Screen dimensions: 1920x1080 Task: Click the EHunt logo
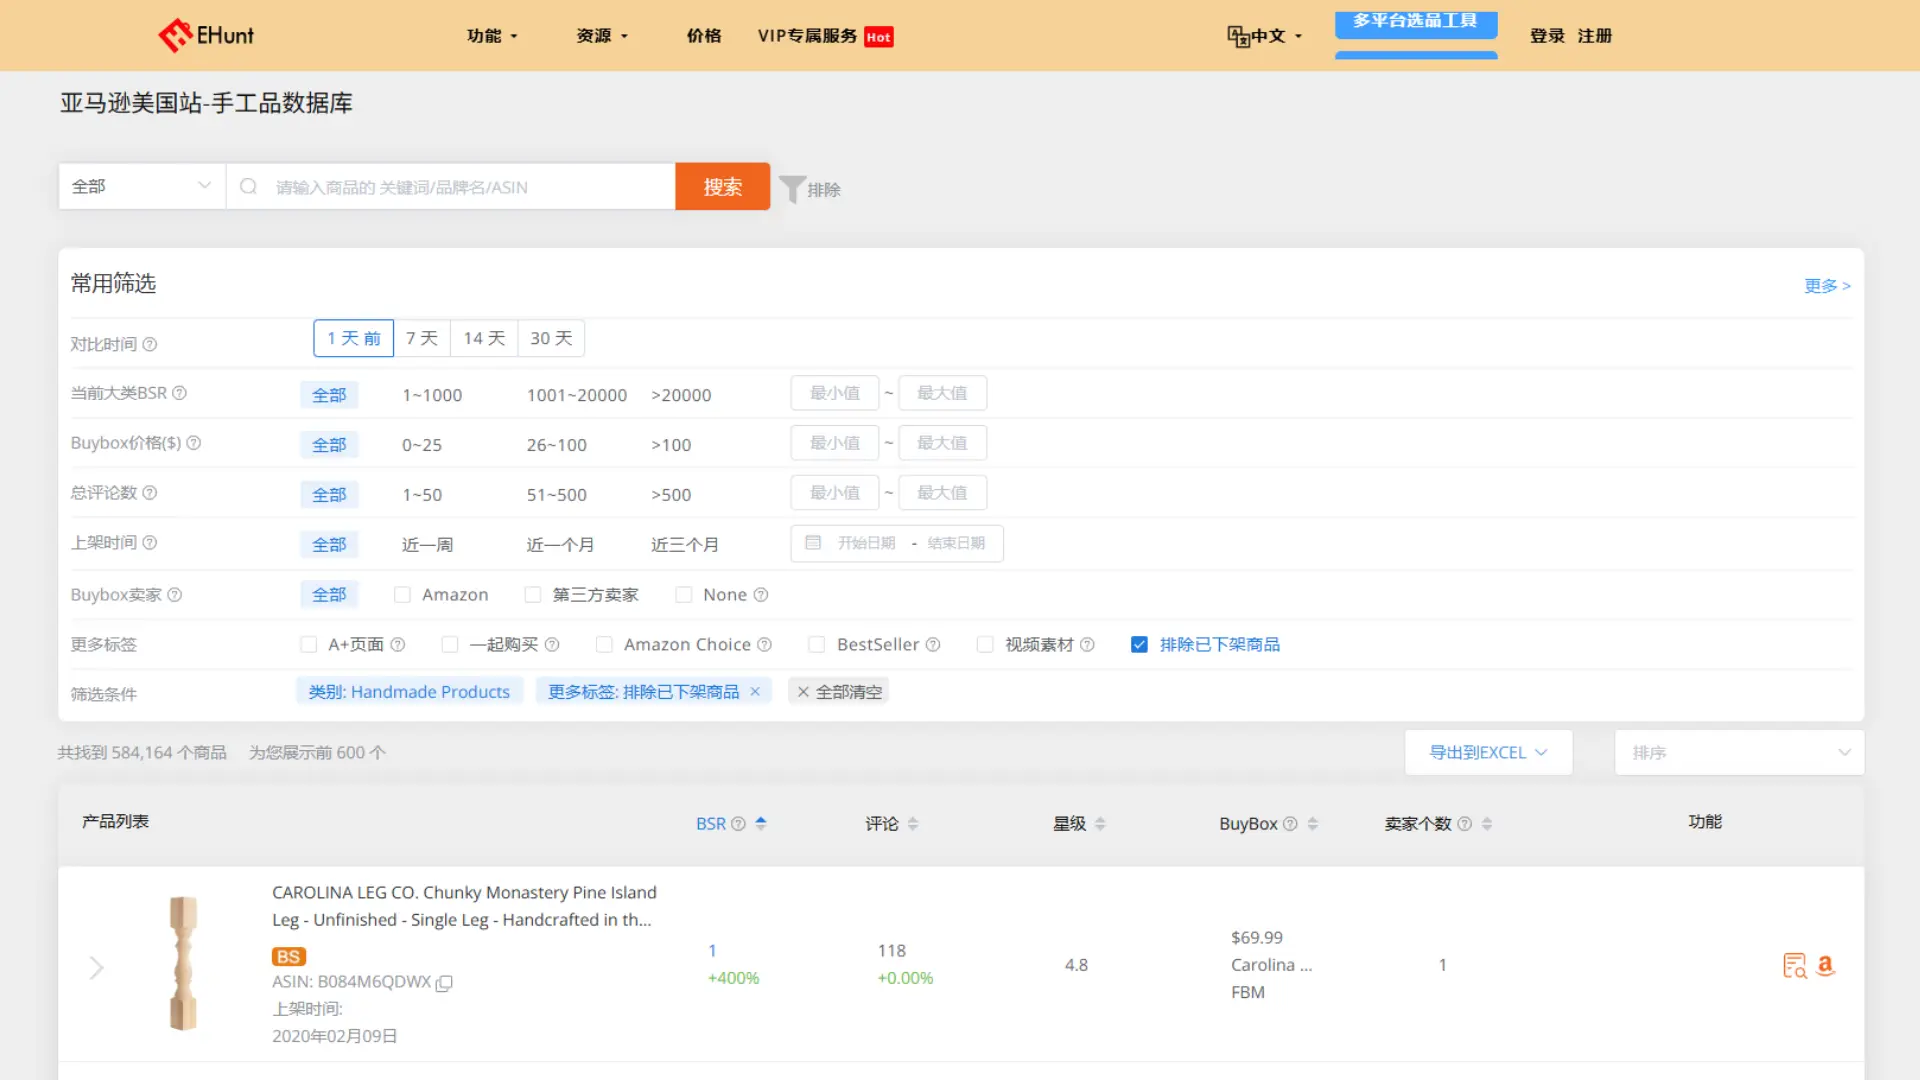205,35
